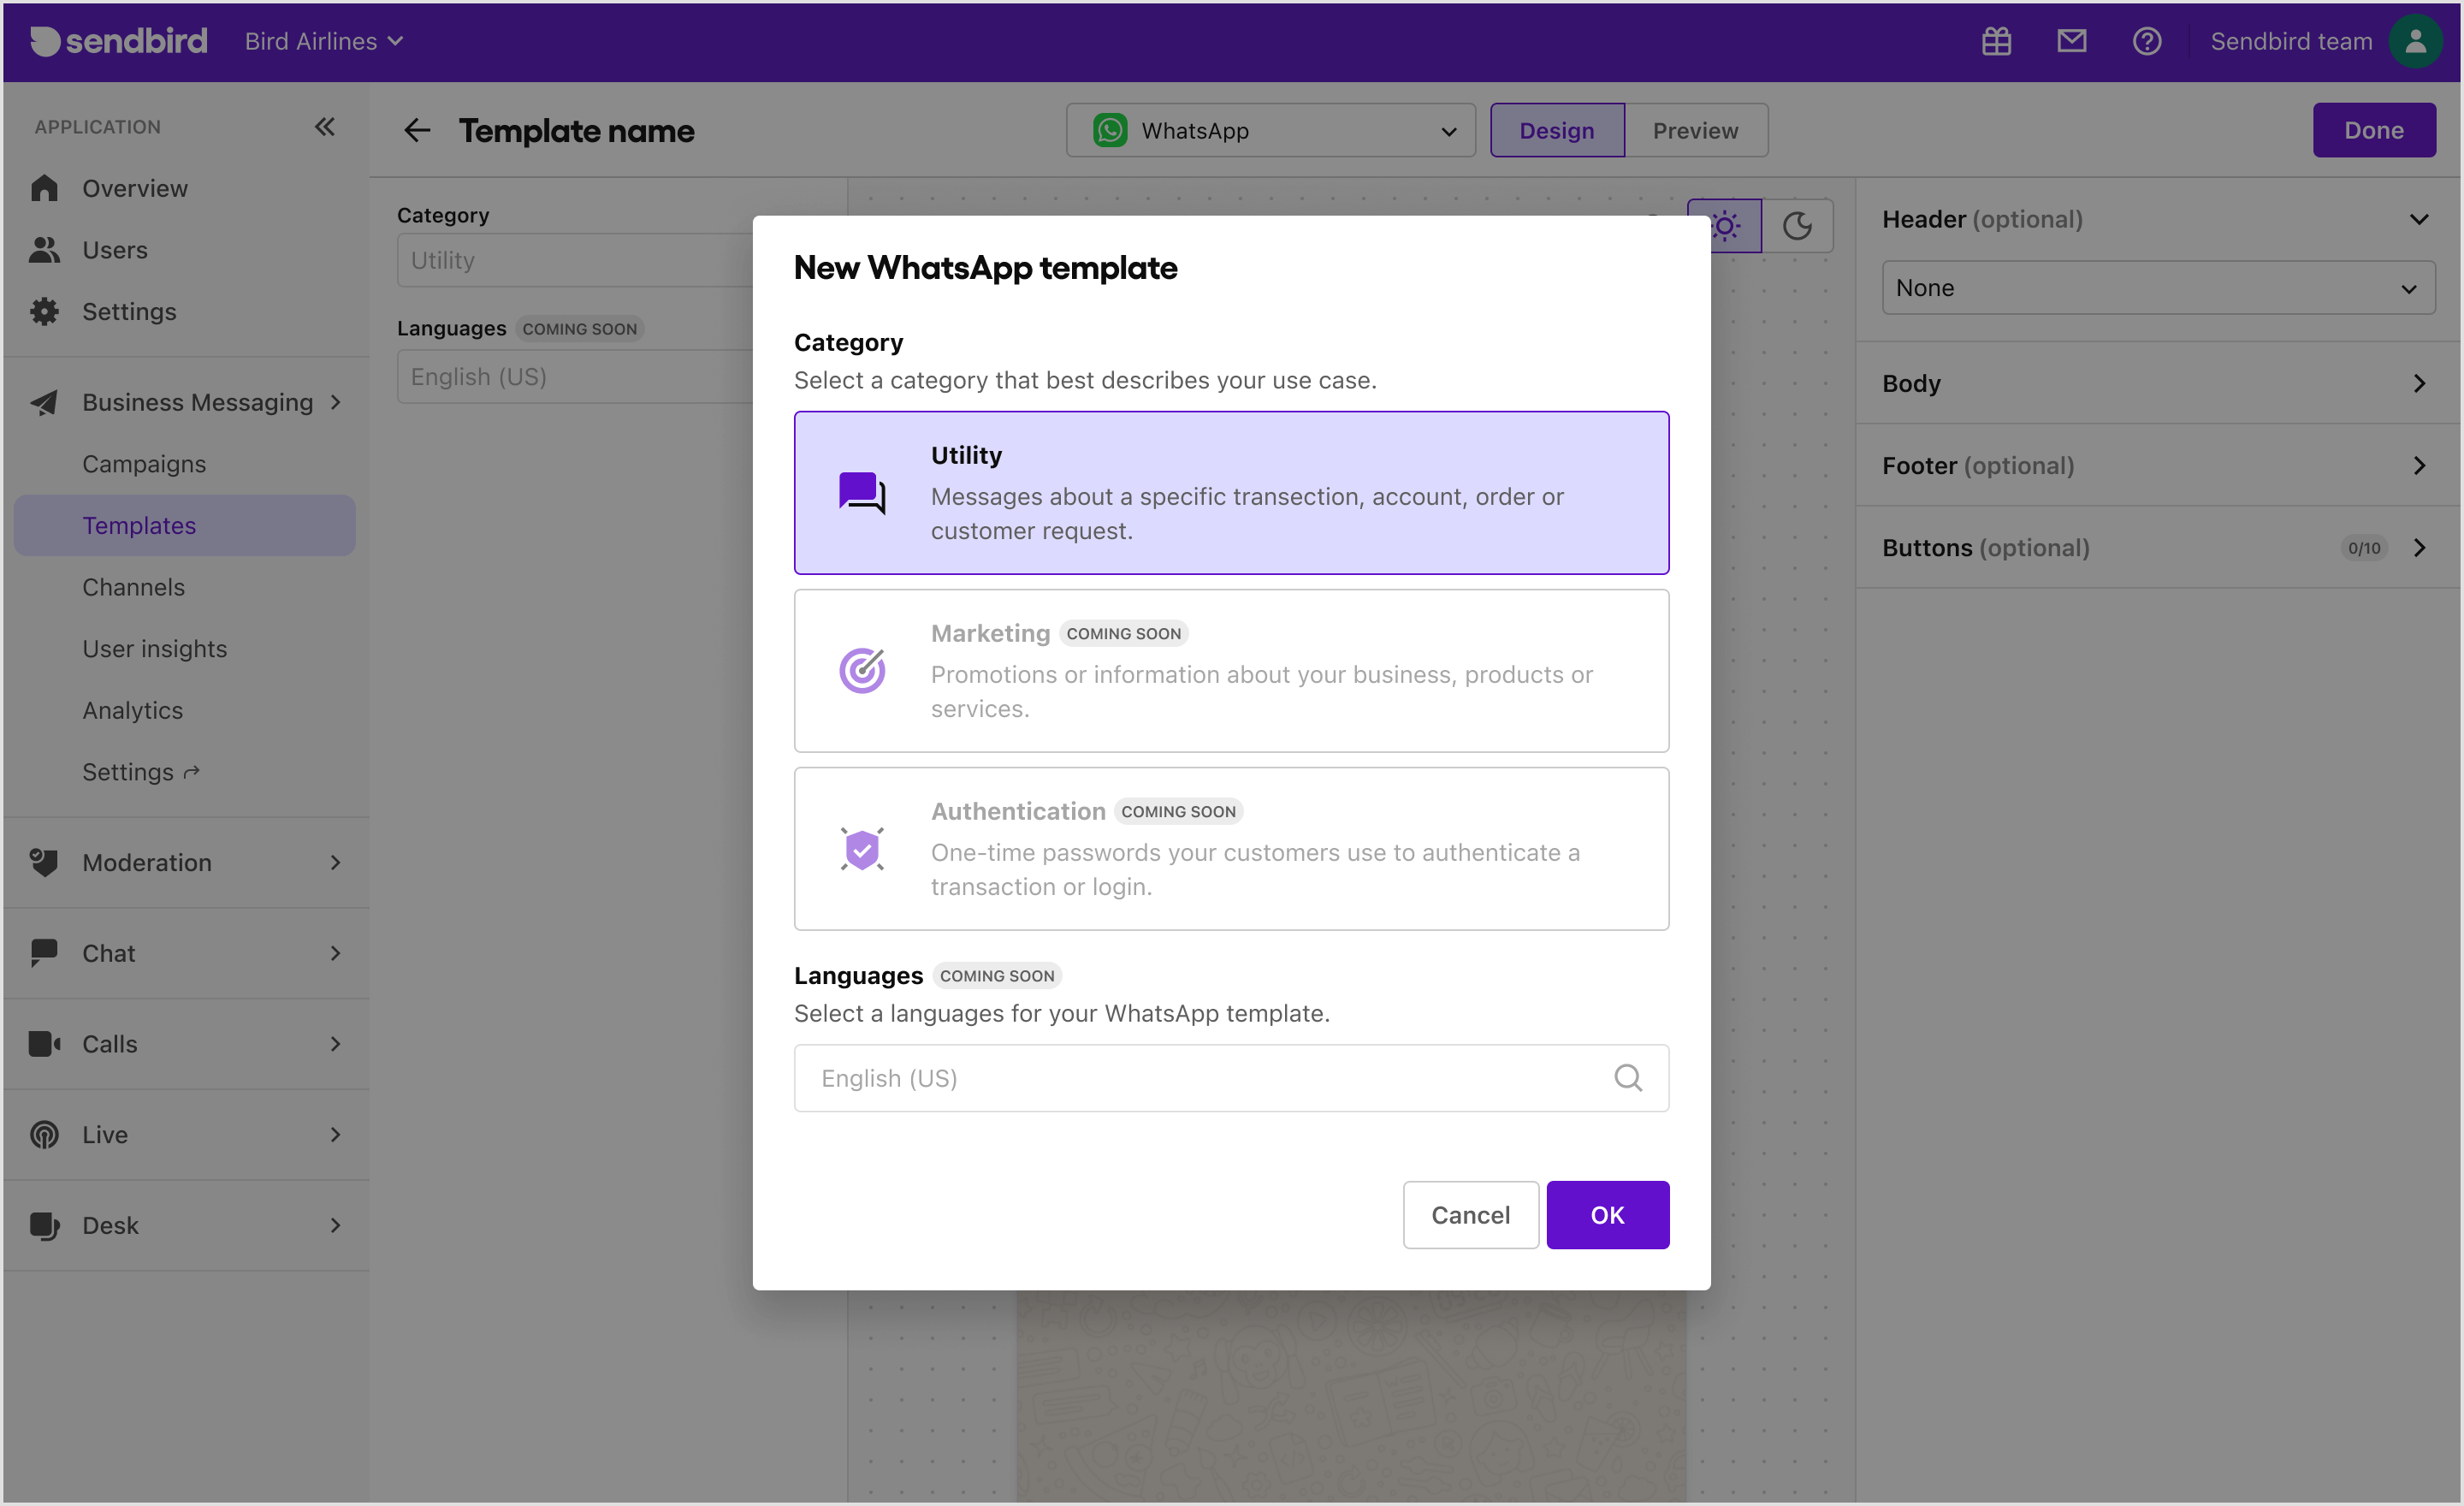Open the Templates page in the sidebar
The image size is (2464, 1506).
point(139,525)
